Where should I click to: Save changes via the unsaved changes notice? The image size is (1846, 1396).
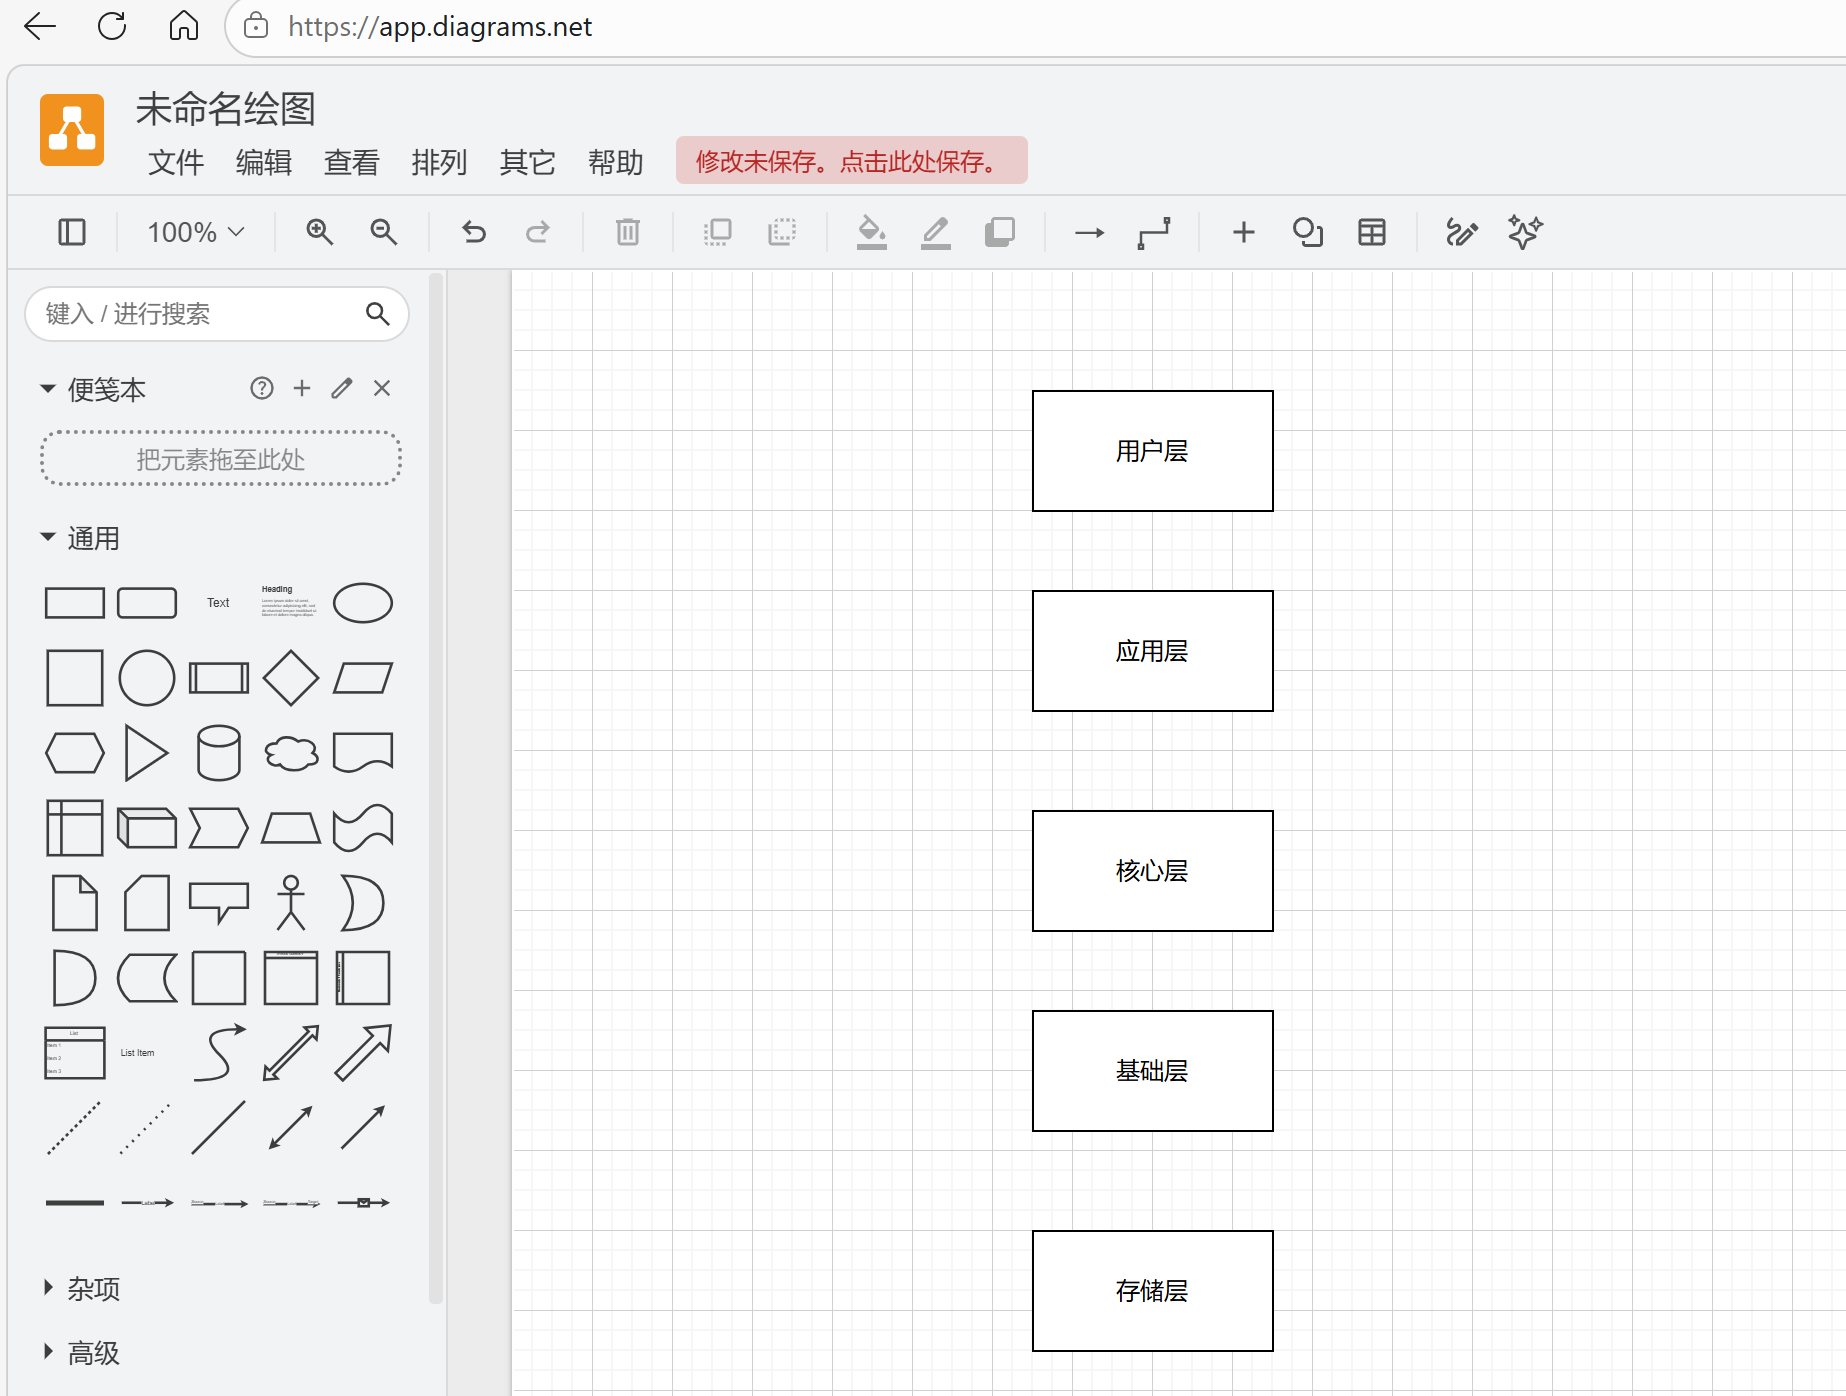852,160
